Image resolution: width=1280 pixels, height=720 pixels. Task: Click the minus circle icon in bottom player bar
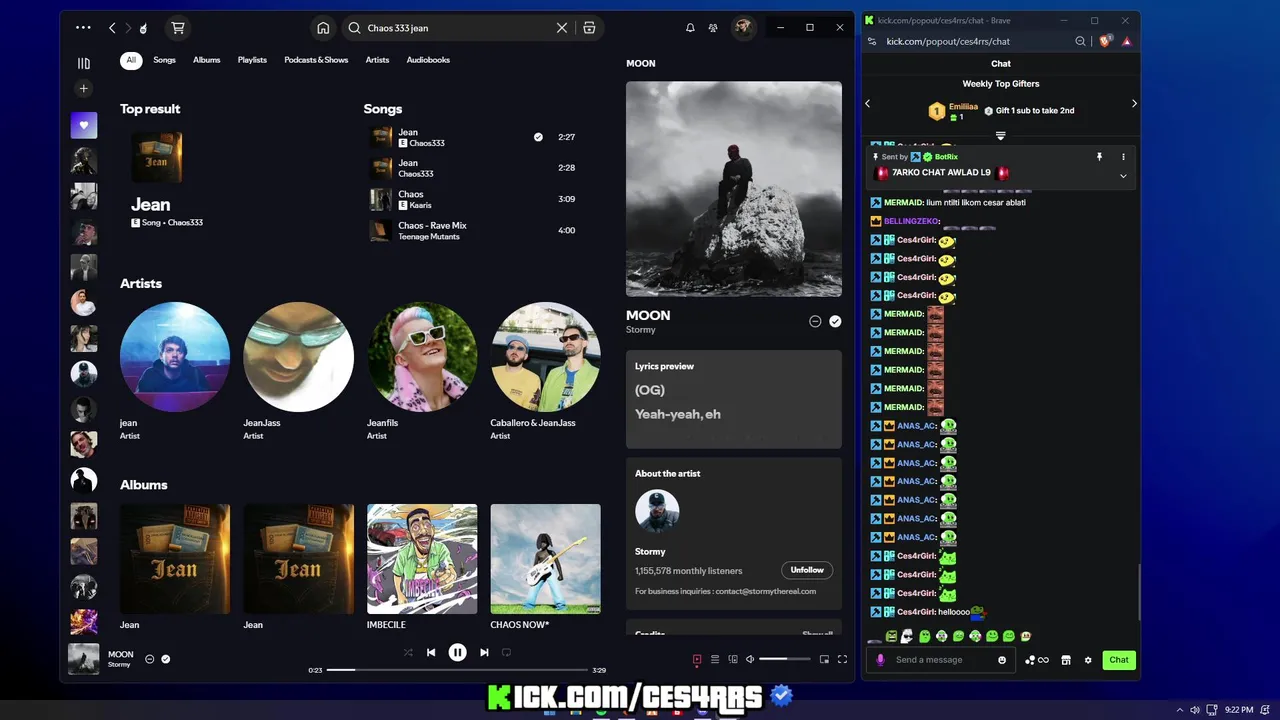click(x=150, y=659)
